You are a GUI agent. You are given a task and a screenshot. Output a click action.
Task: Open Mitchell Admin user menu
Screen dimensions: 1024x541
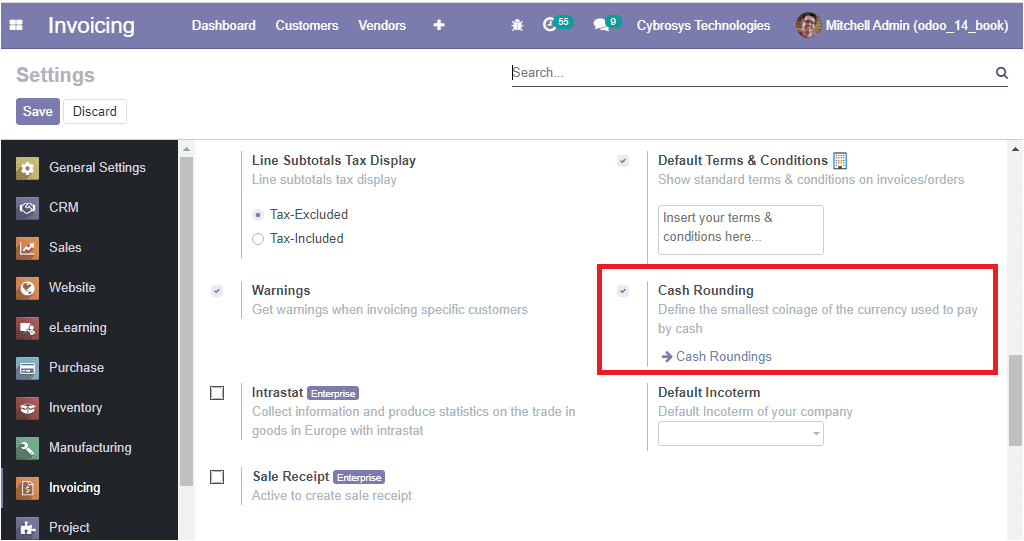click(903, 25)
